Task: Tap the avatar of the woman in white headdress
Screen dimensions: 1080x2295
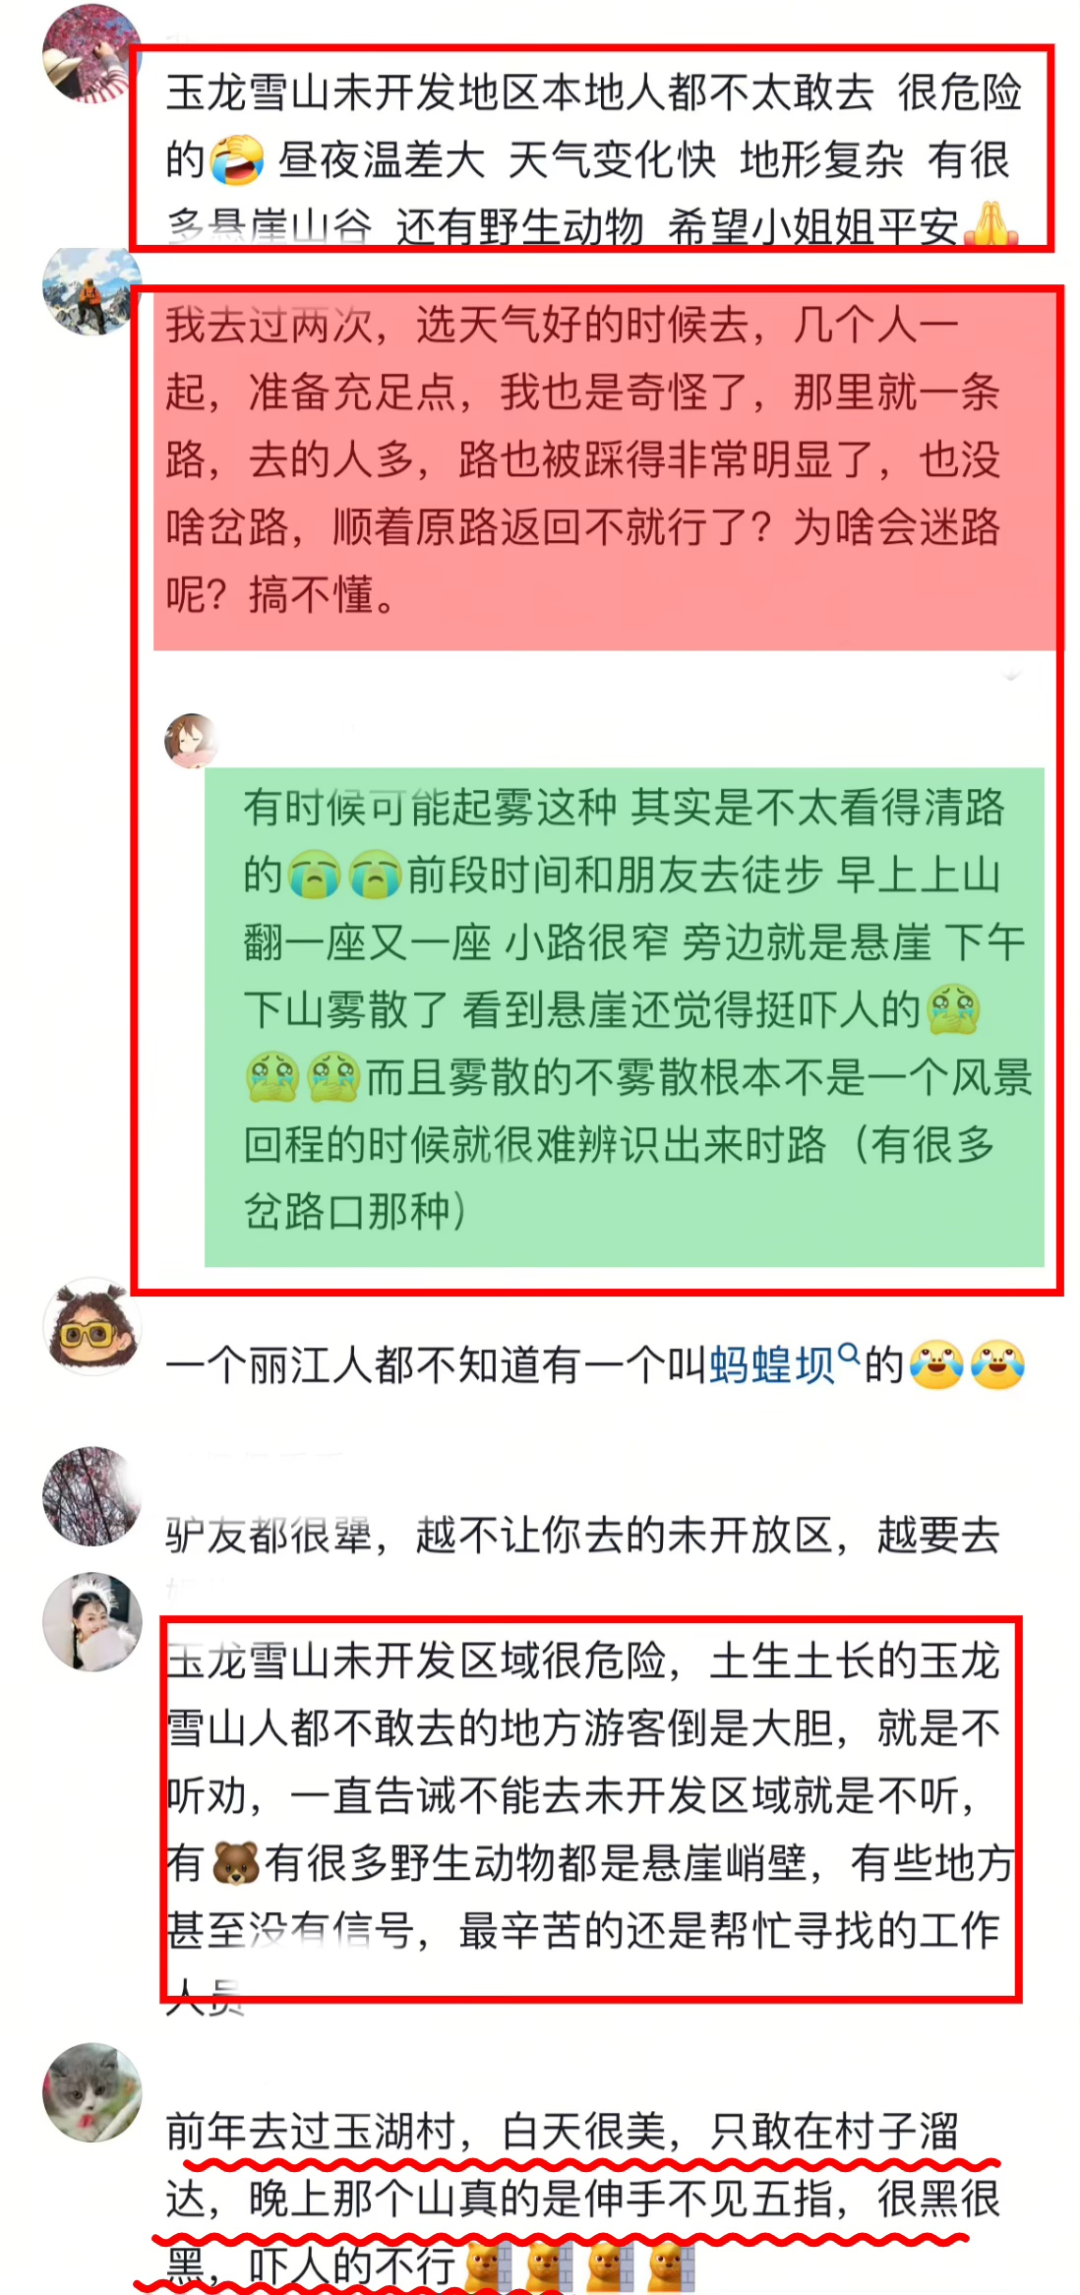Action: pyautogui.click(x=92, y=1622)
